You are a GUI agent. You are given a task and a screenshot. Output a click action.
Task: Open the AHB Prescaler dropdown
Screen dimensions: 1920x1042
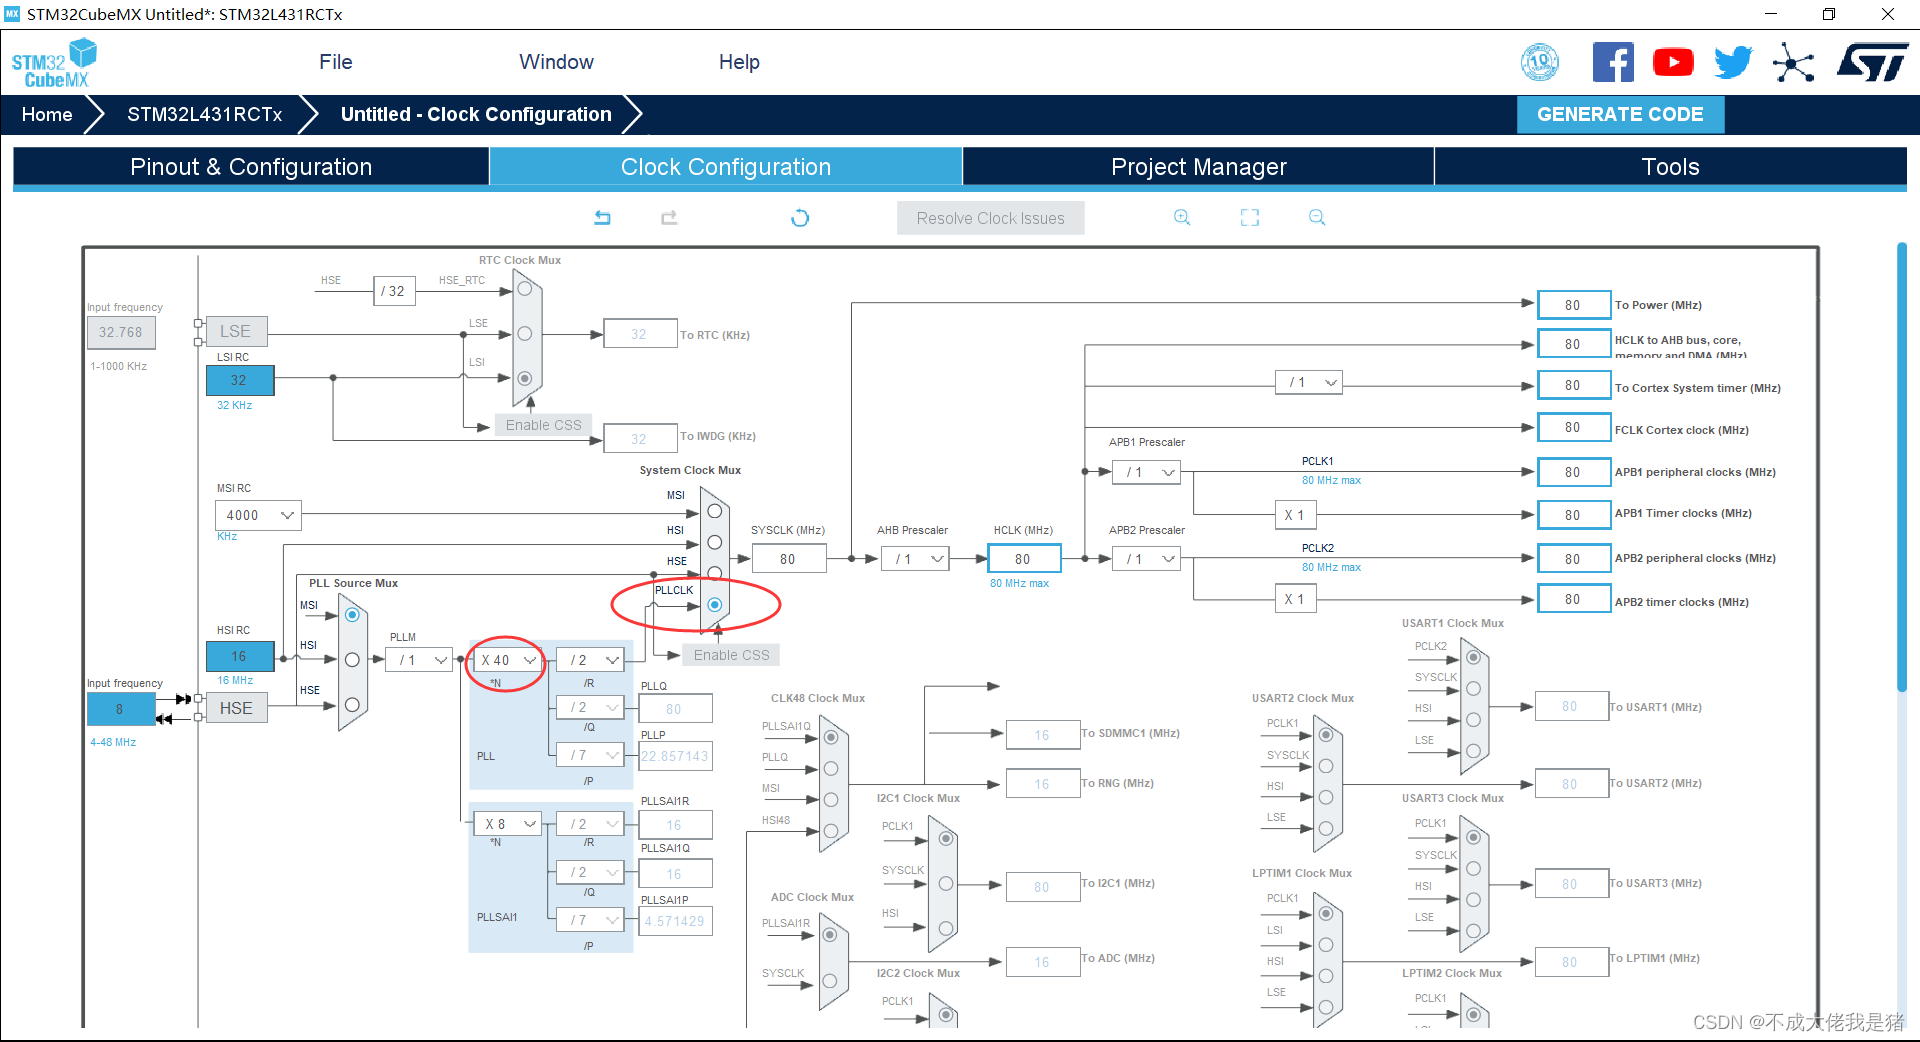915,559
